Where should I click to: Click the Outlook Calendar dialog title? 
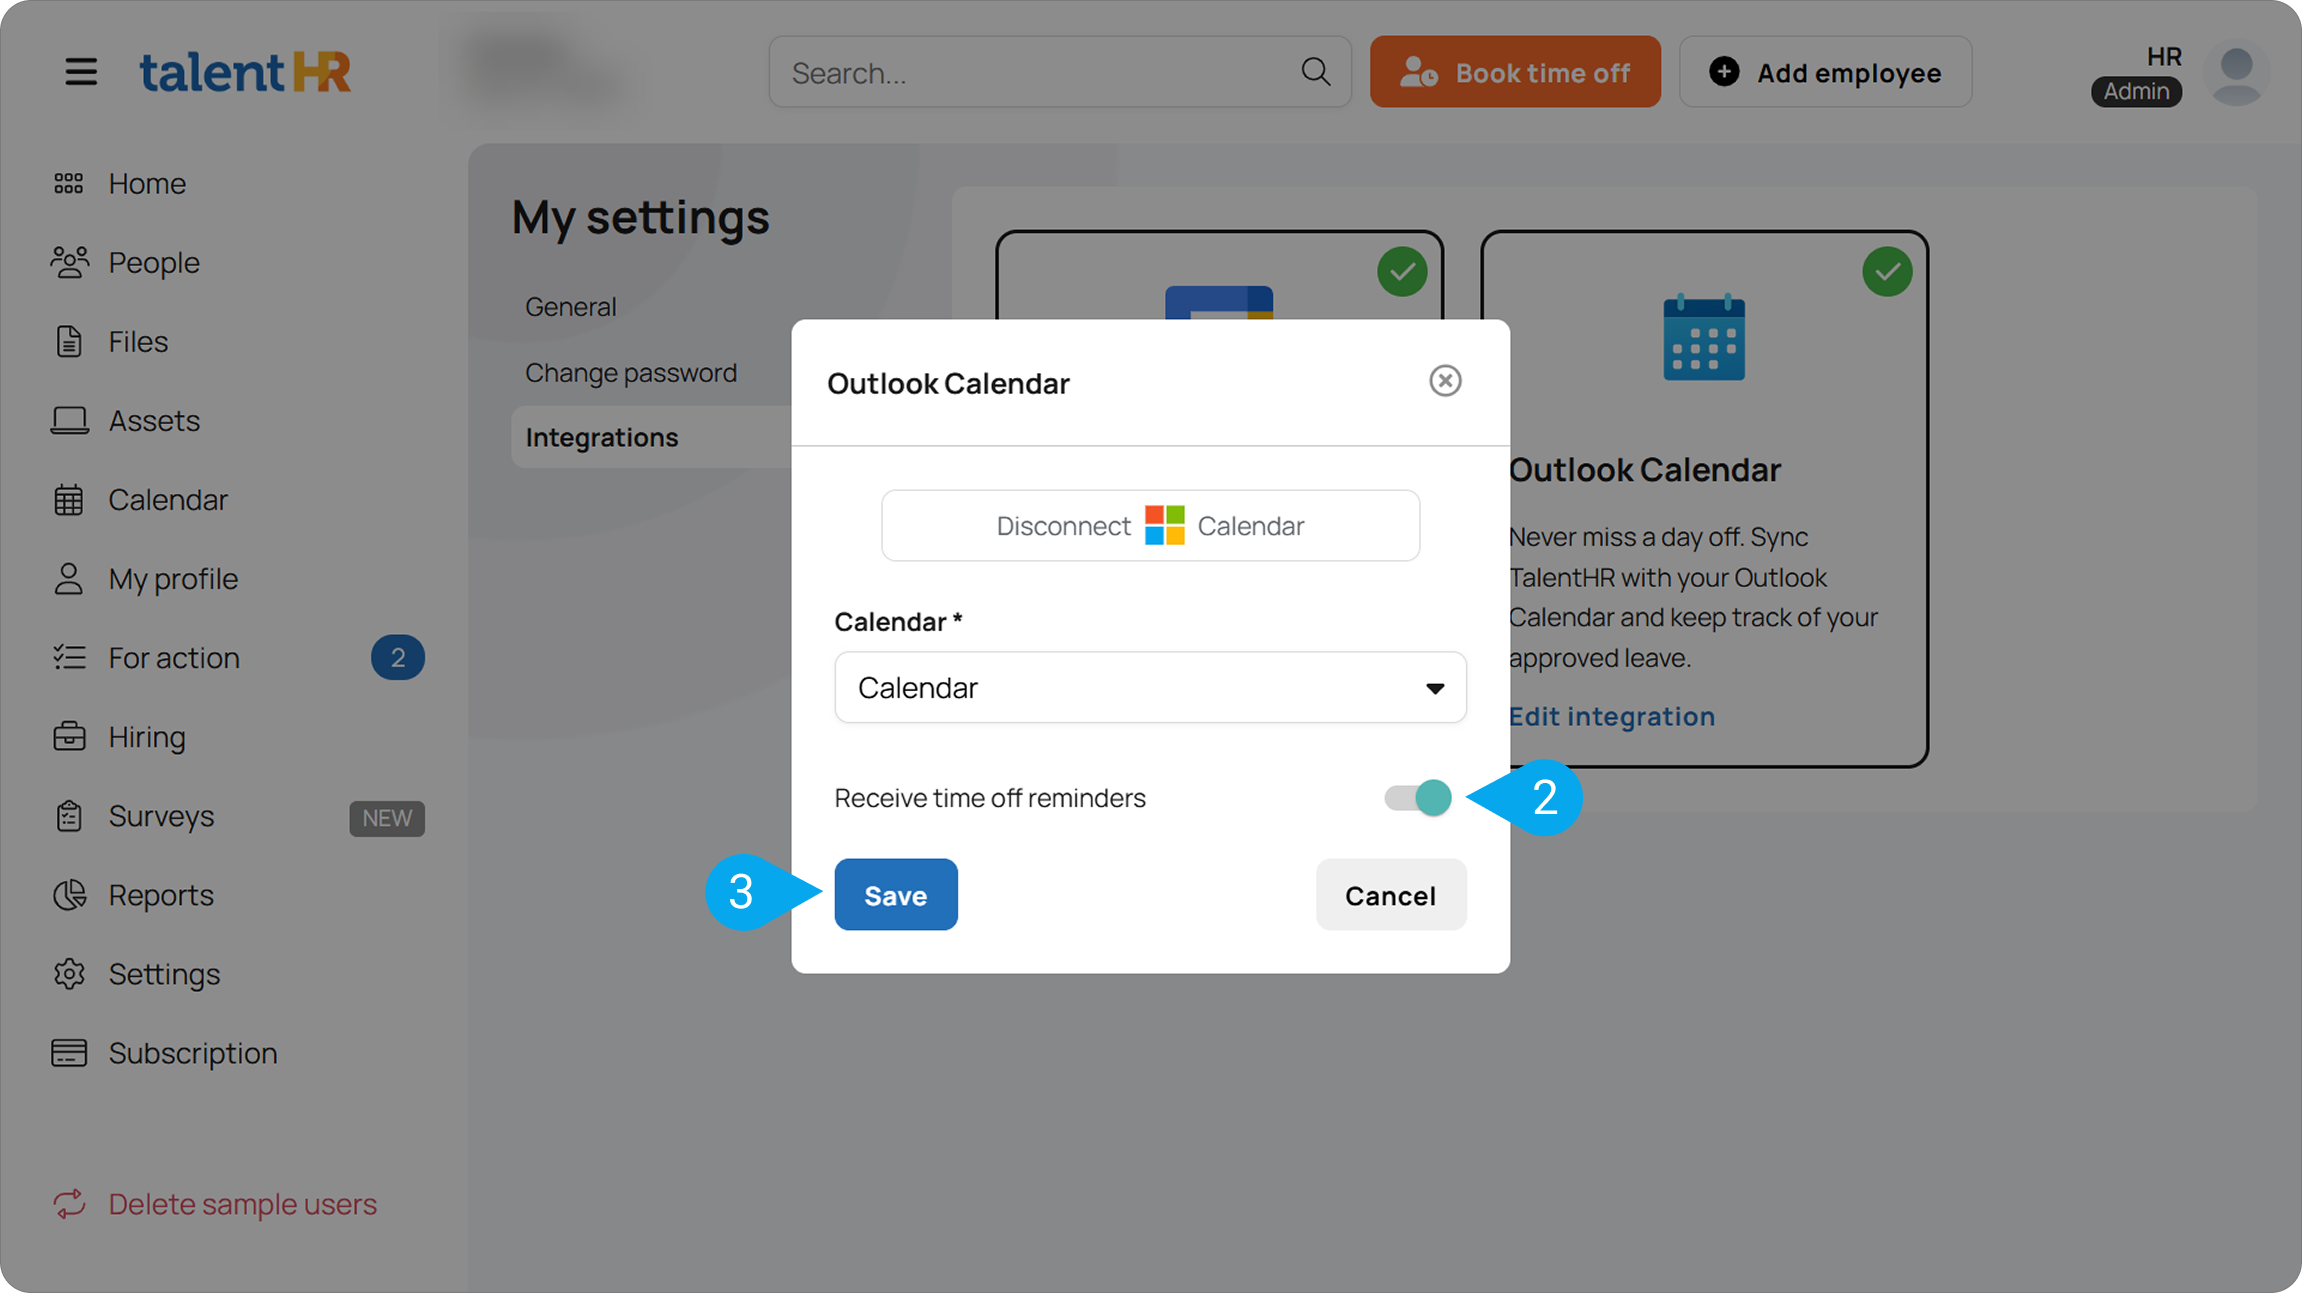[x=948, y=383]
